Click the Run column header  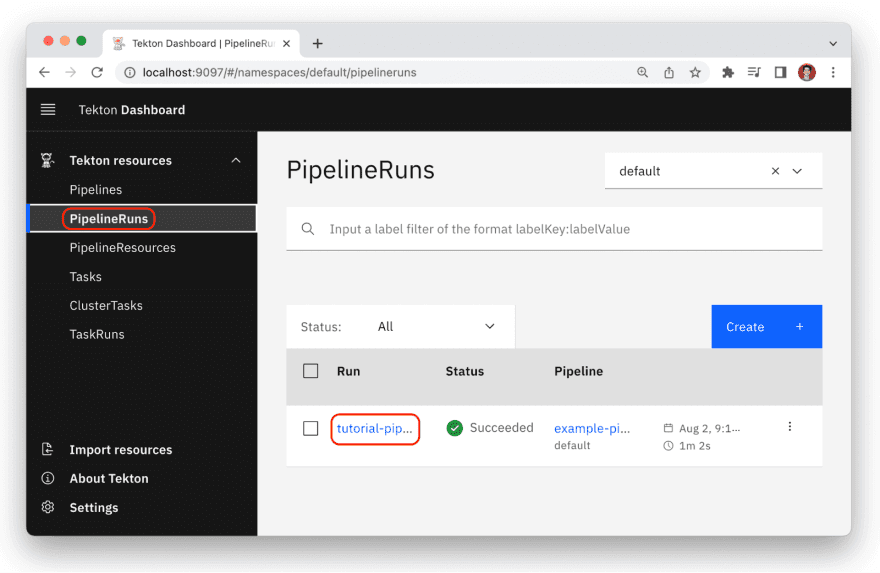coord(349,371)
